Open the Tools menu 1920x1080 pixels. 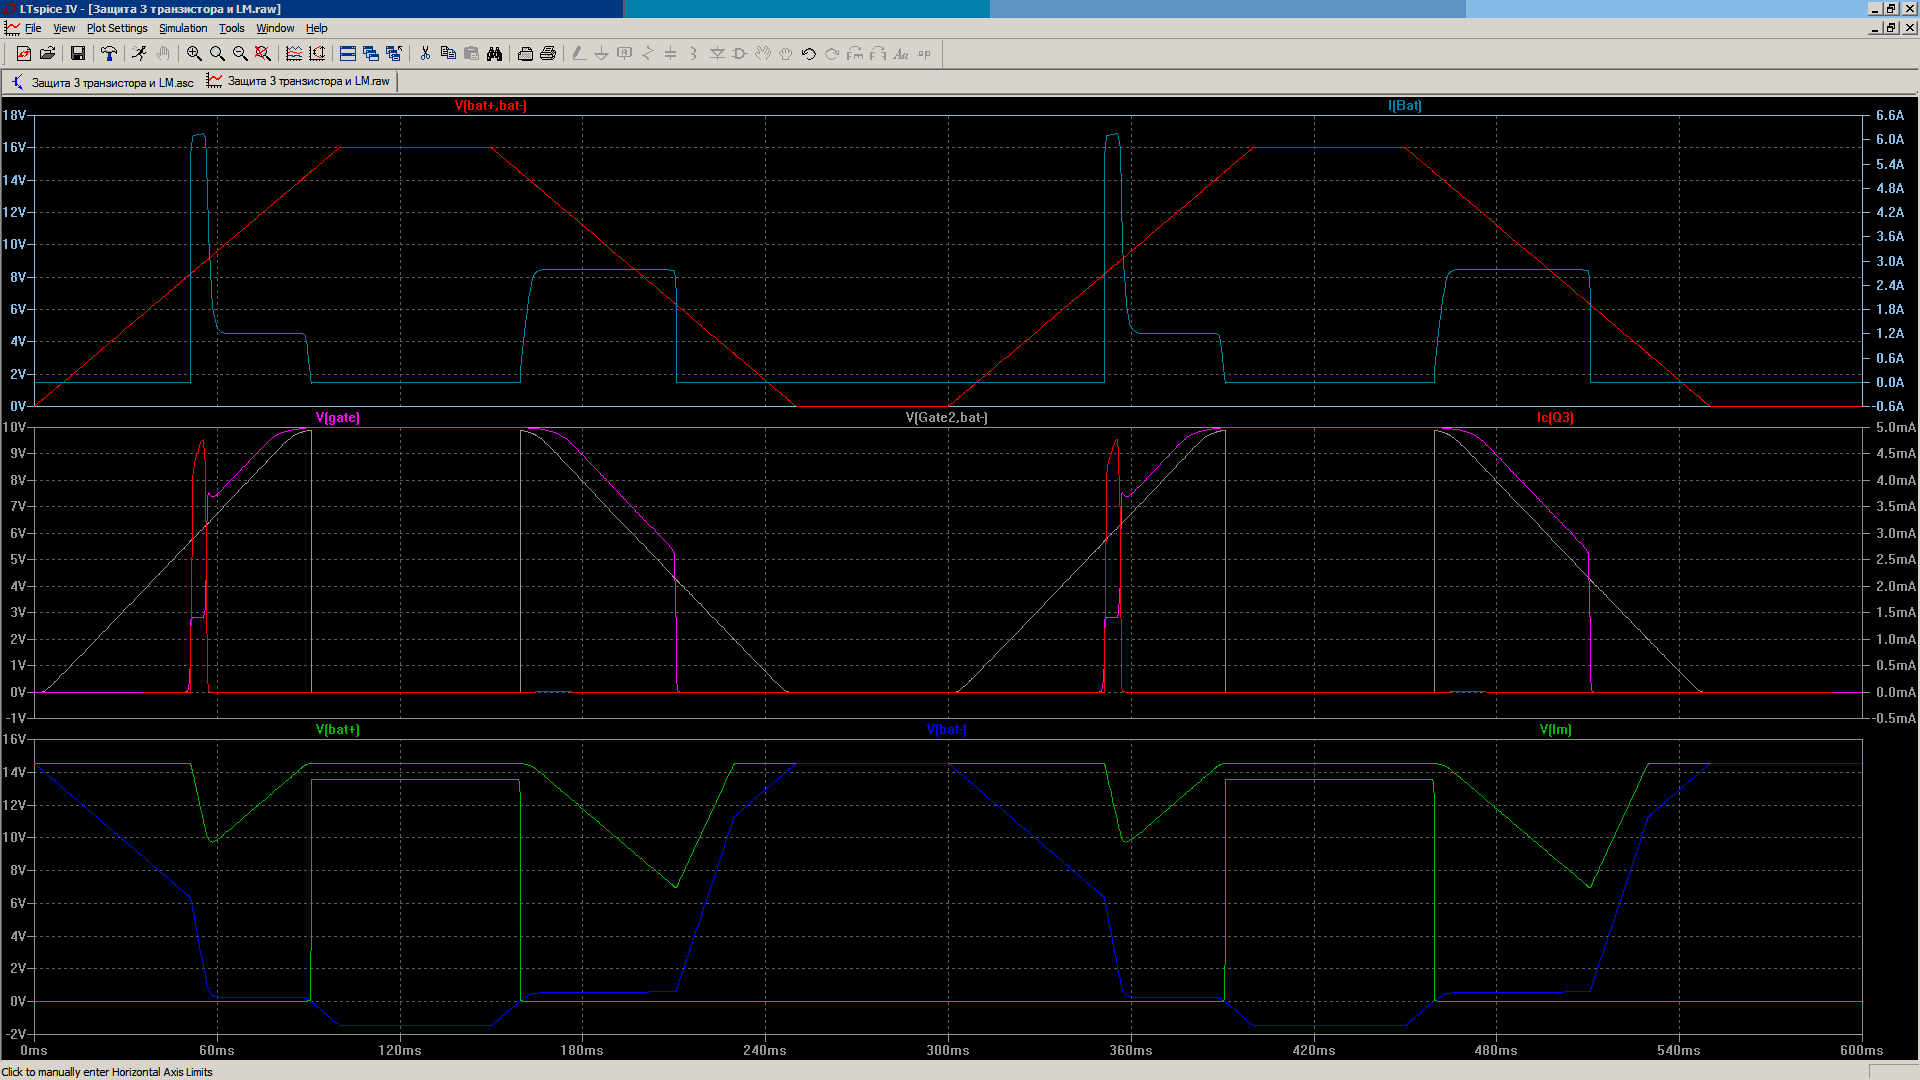tap(232, 28)
